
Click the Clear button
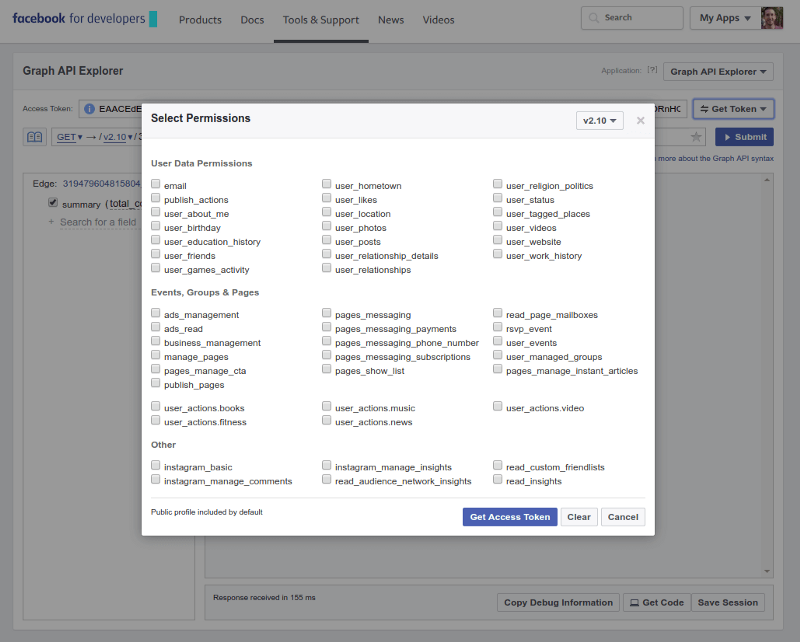579,517
